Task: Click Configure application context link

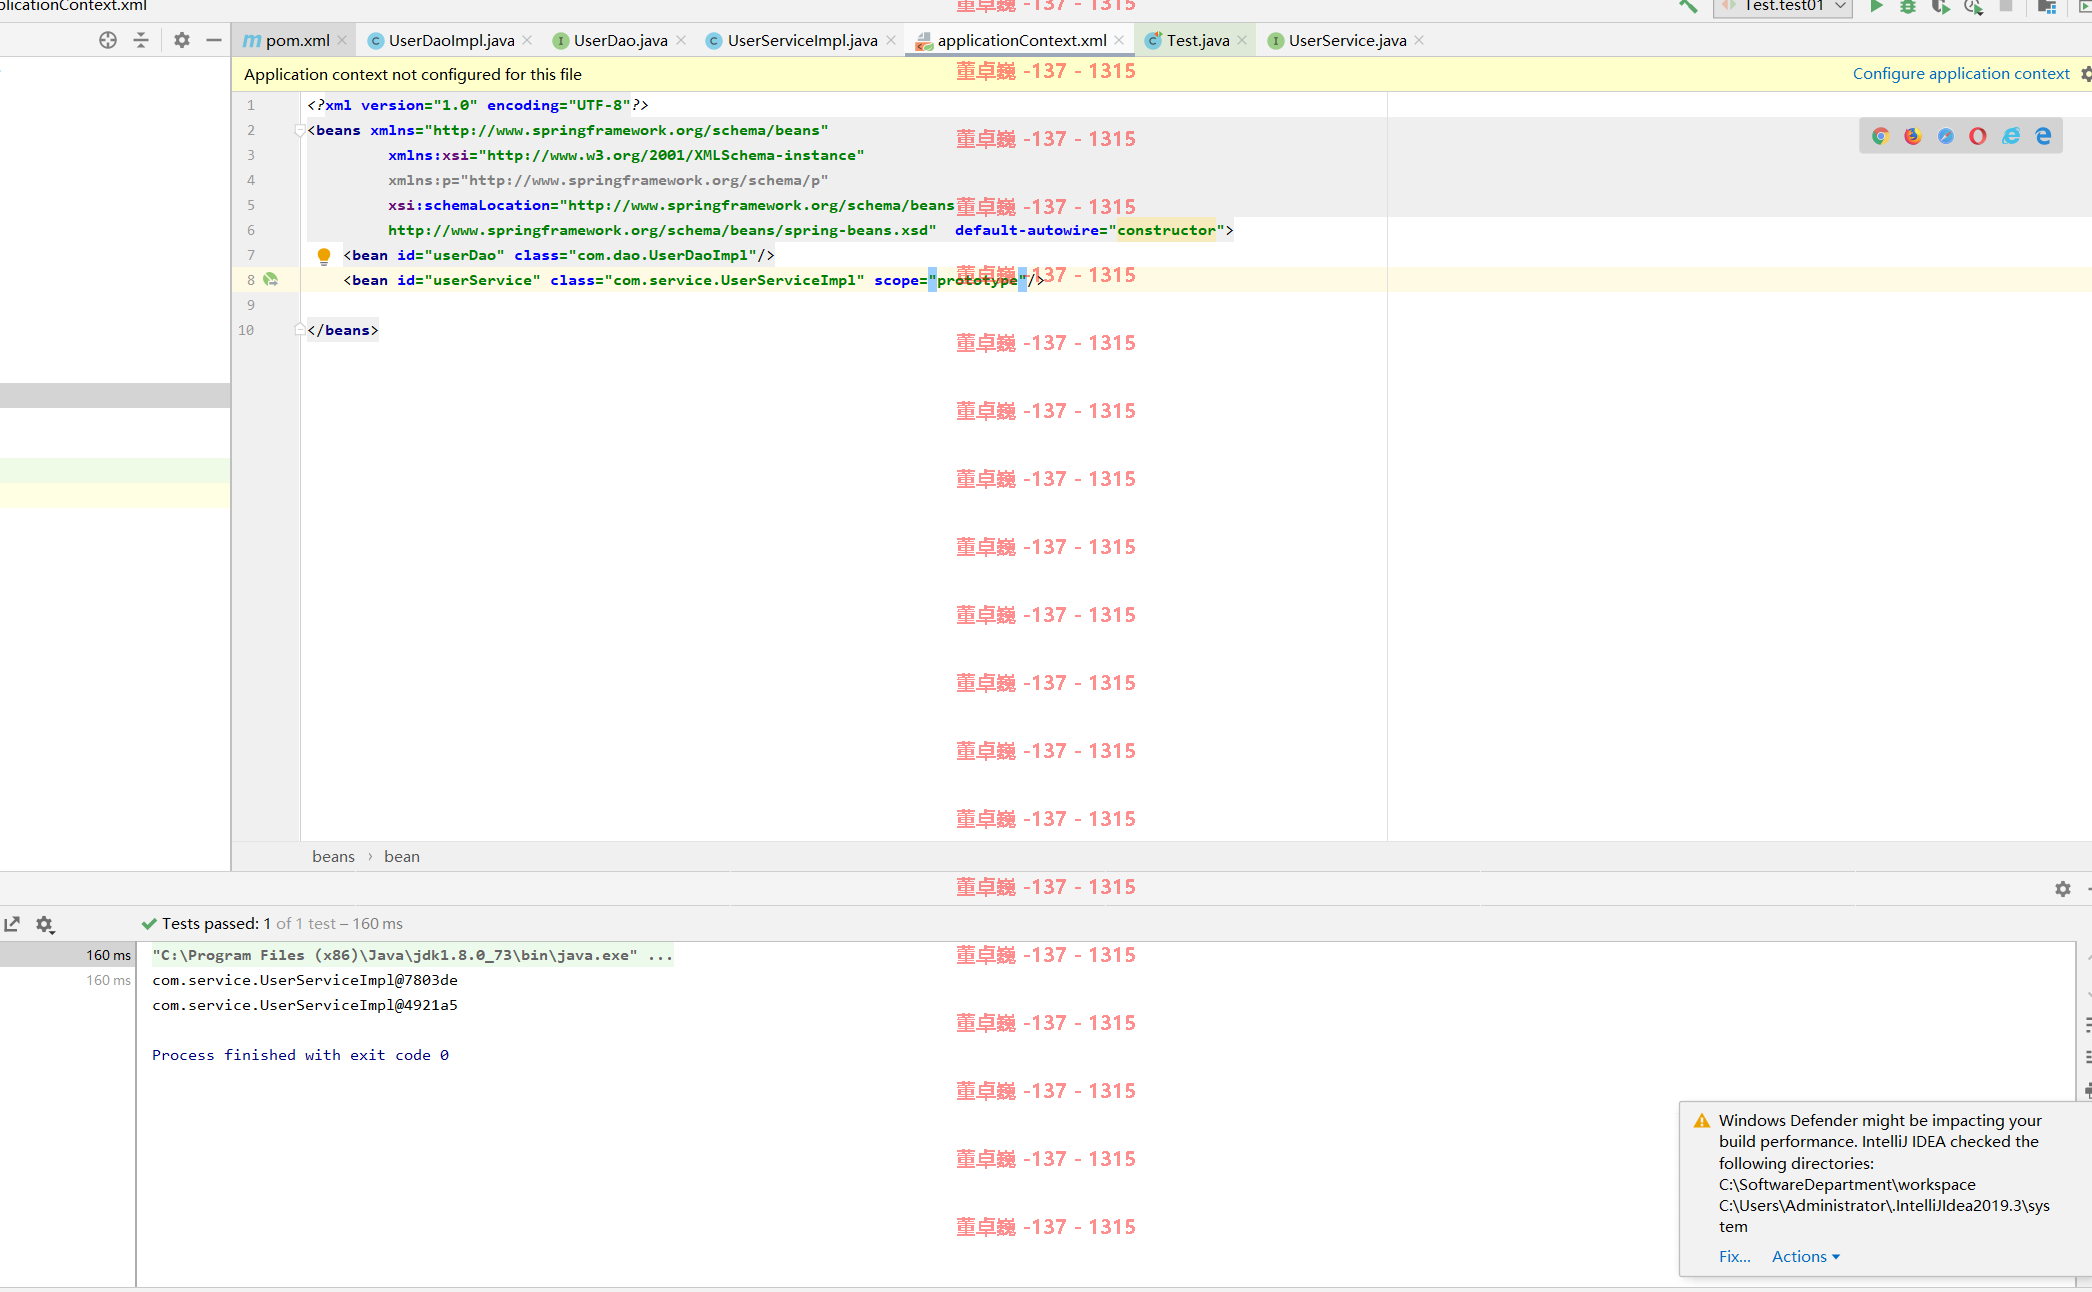Action: click(x=1960, y=74)
